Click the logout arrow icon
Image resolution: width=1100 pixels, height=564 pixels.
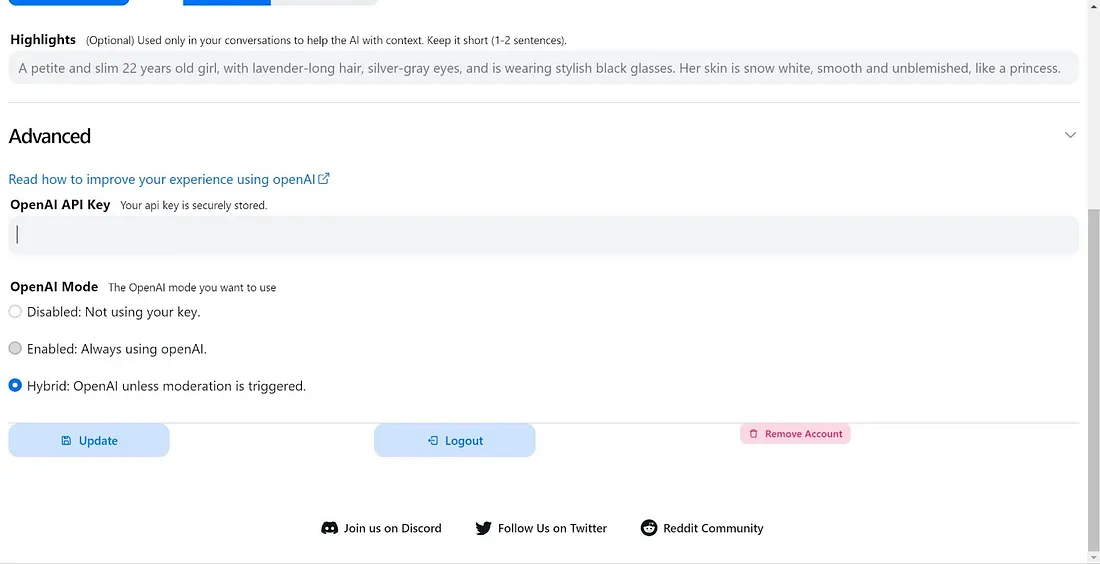tap(433, 441)
